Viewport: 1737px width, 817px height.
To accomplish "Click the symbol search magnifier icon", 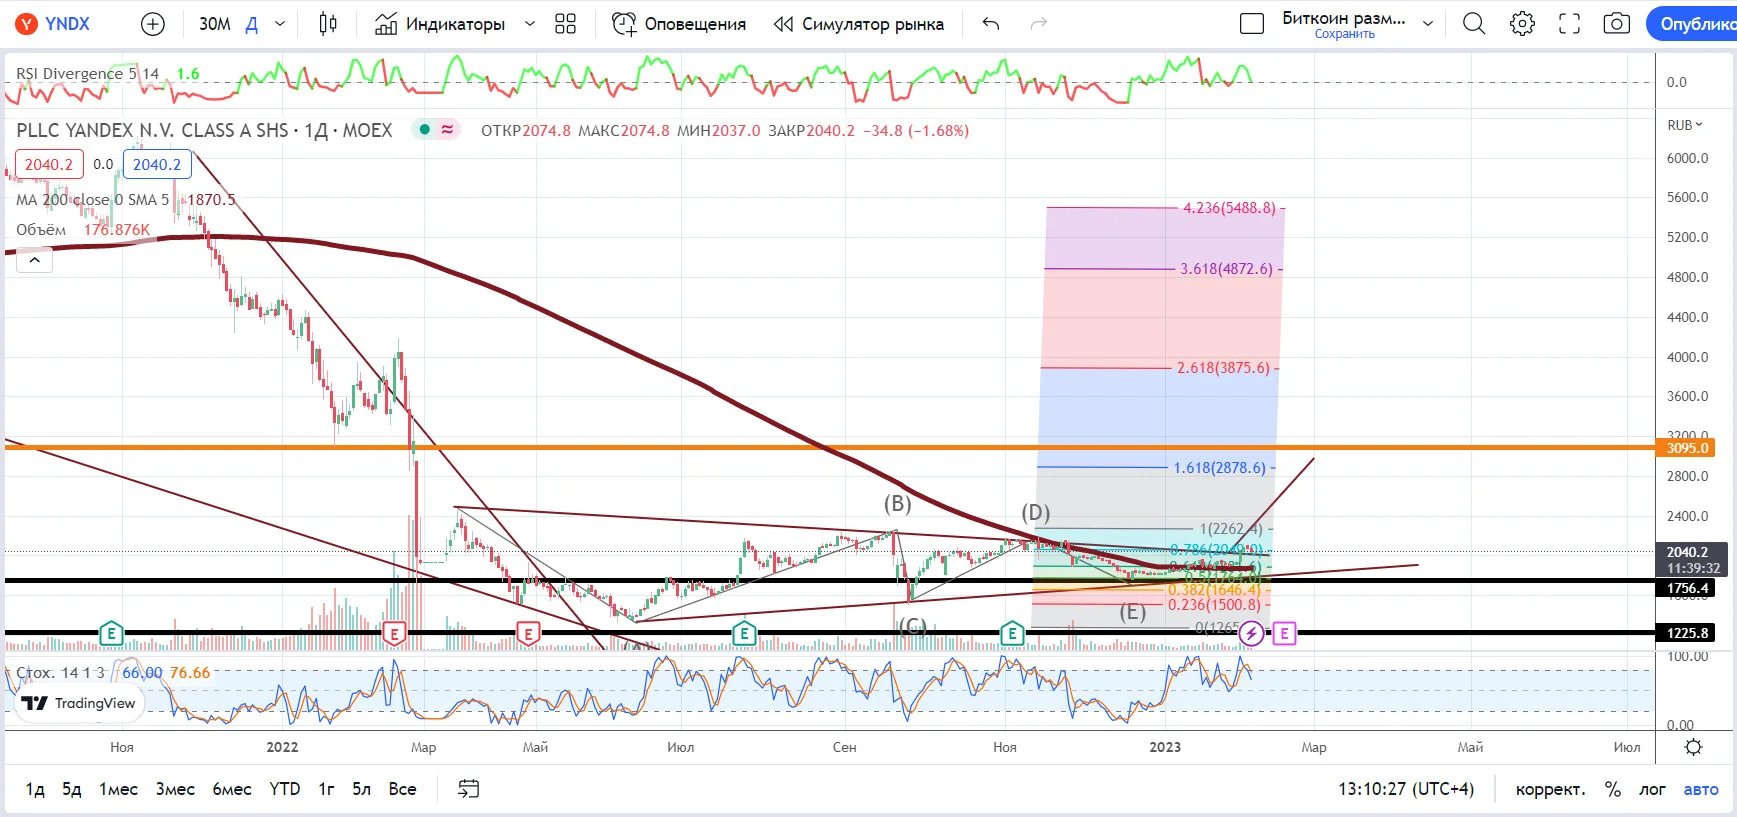I will click(1474, 24).
